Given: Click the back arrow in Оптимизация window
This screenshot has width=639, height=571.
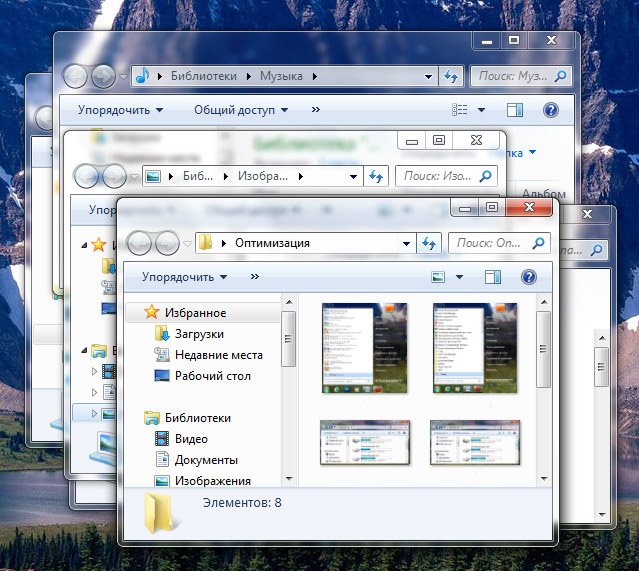Looking at the screenshot, I should coord(140,243).
